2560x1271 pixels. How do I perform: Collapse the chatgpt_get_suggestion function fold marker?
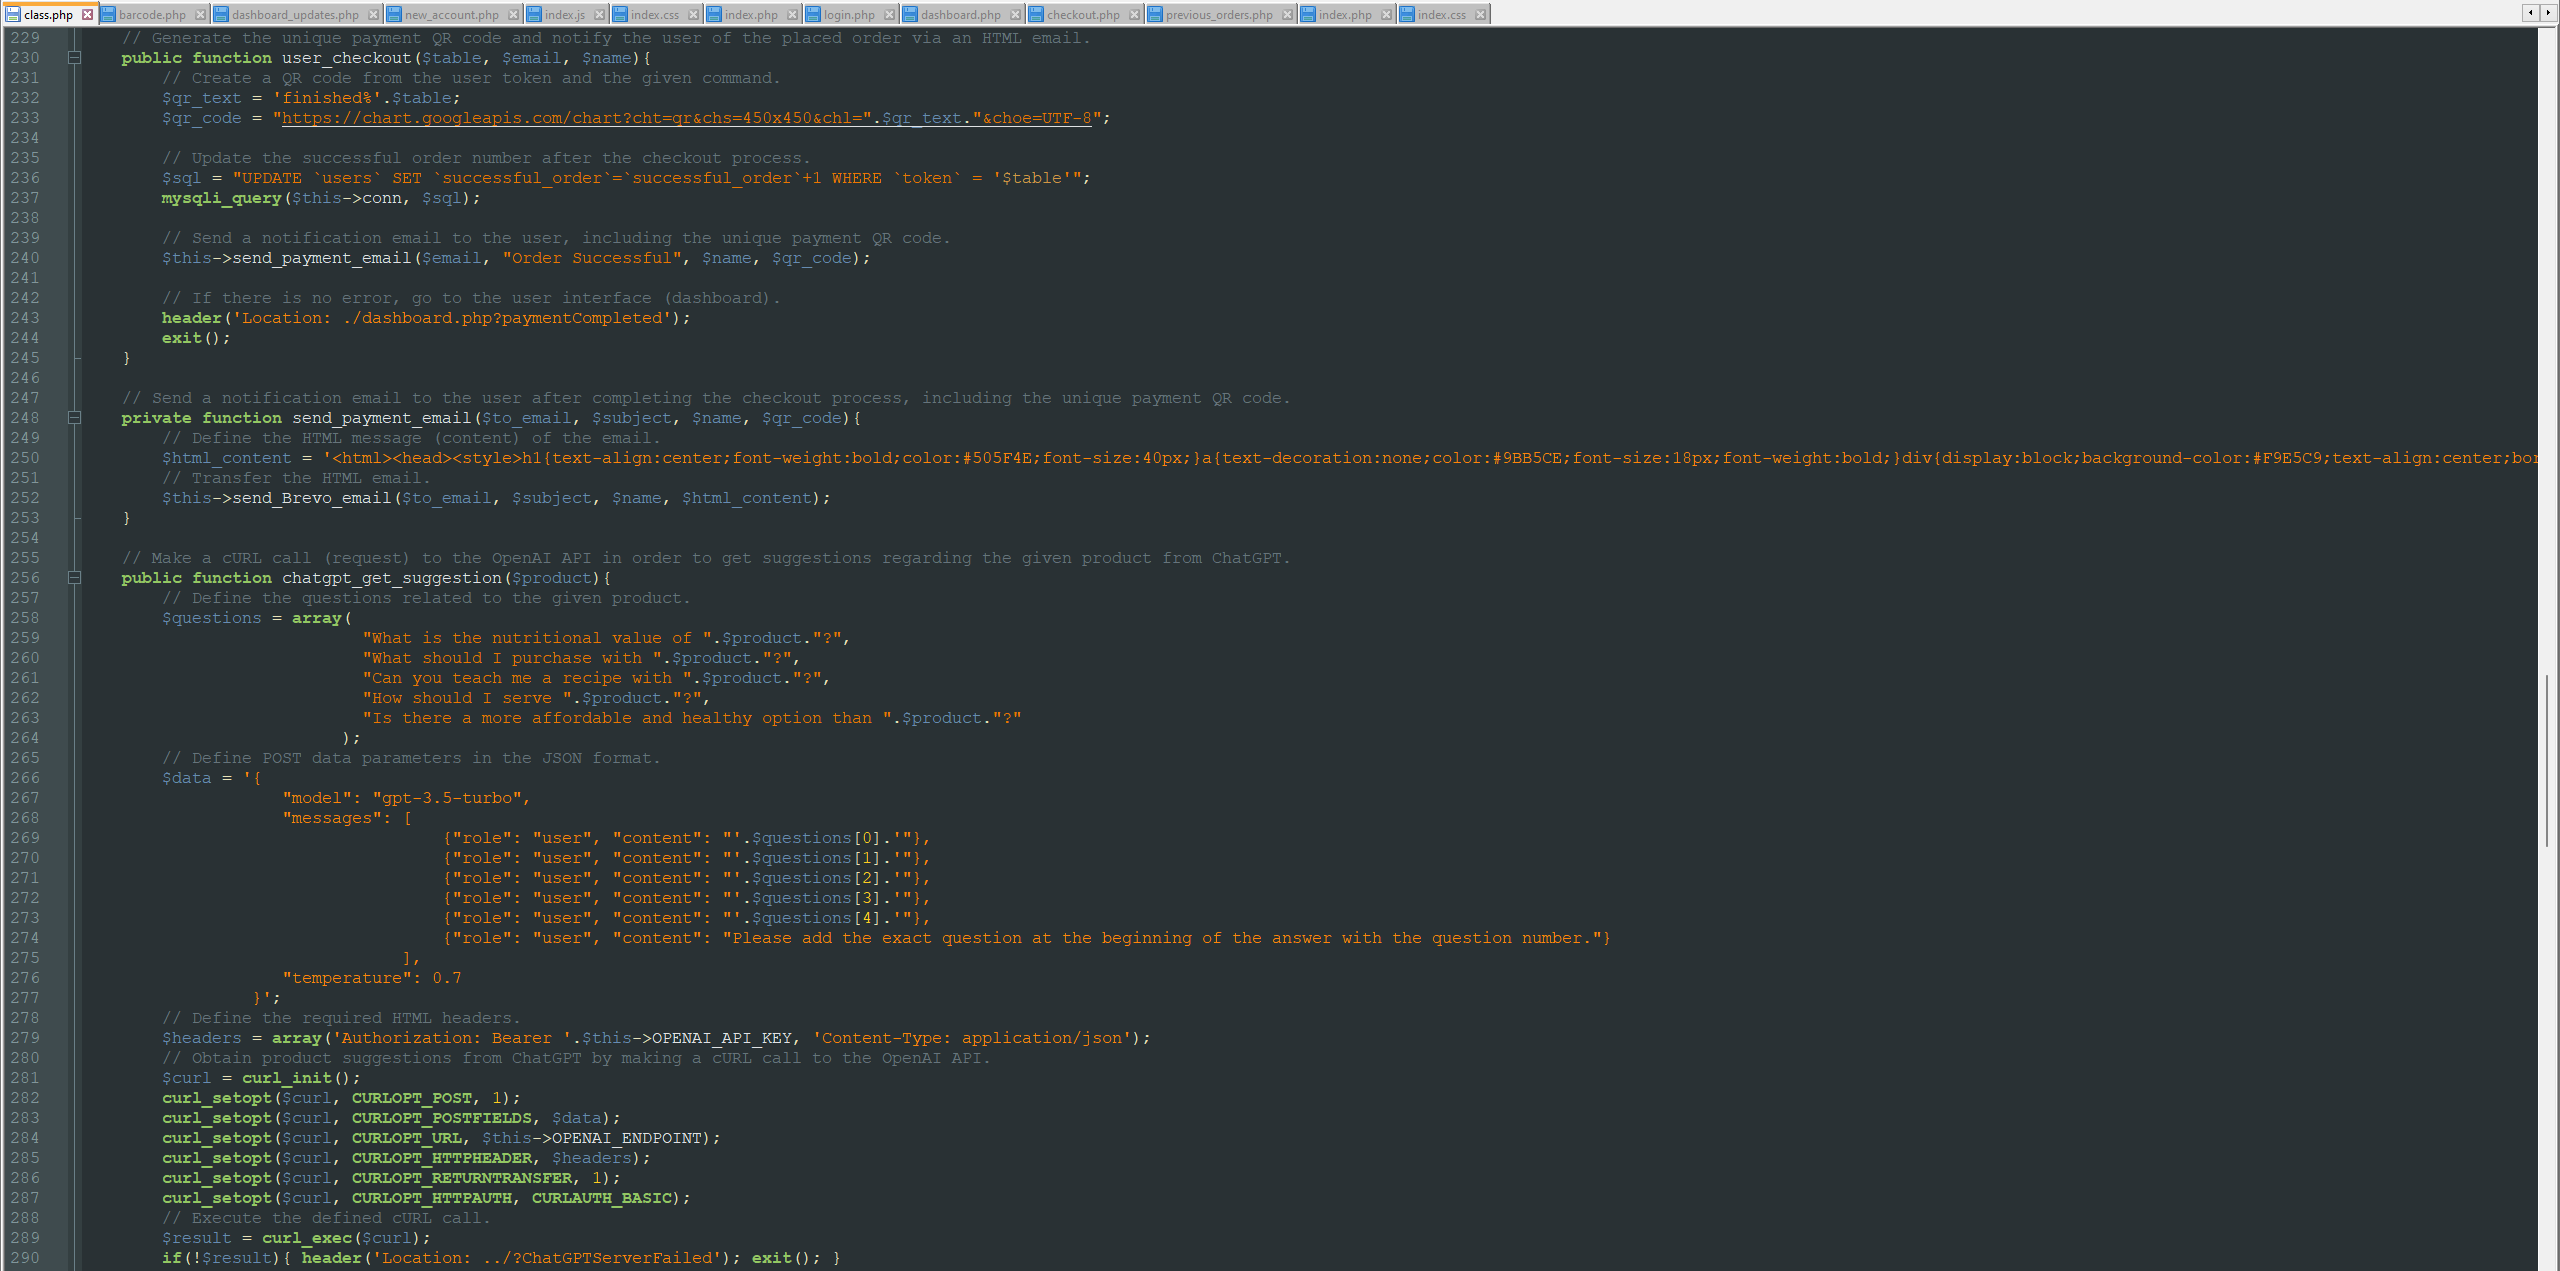click(x=74, y=578)
